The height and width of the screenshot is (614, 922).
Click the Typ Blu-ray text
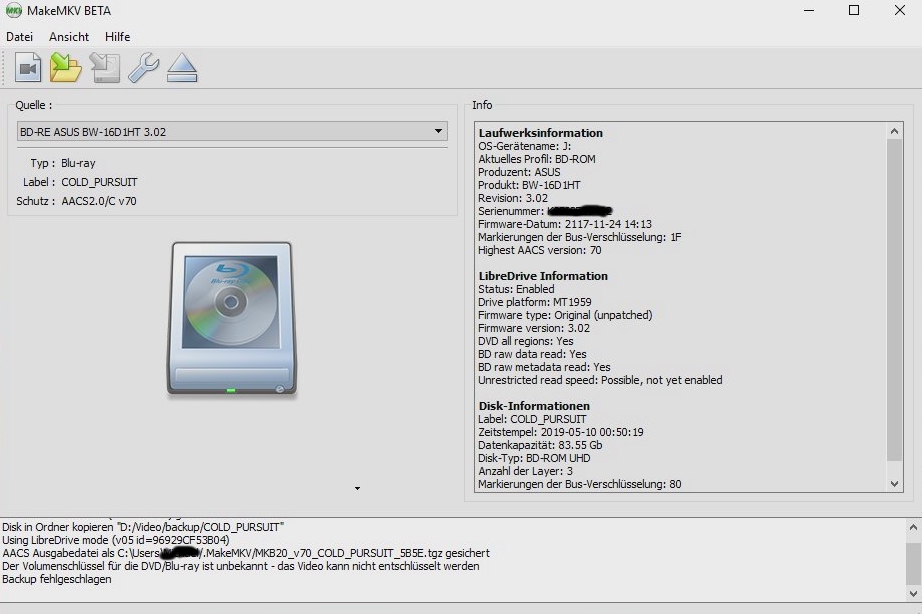coord(63,163)
